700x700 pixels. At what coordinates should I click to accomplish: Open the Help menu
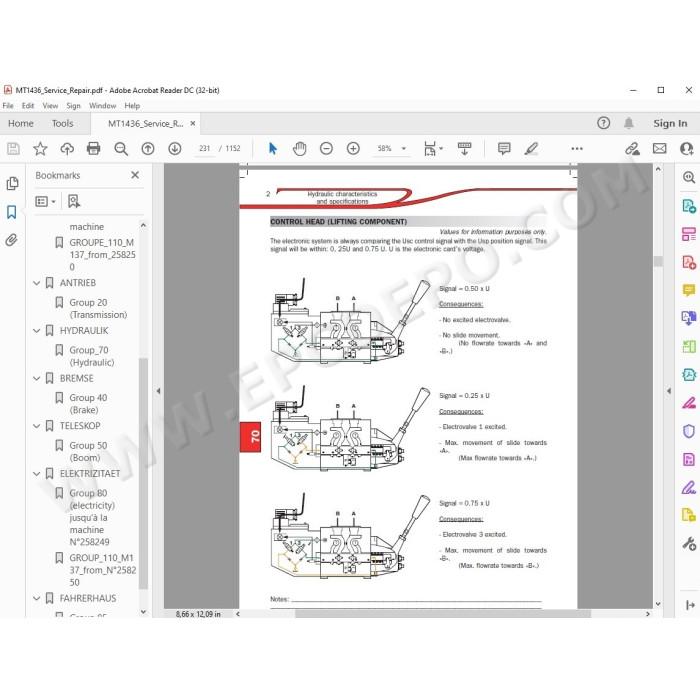tap(132, 106)
